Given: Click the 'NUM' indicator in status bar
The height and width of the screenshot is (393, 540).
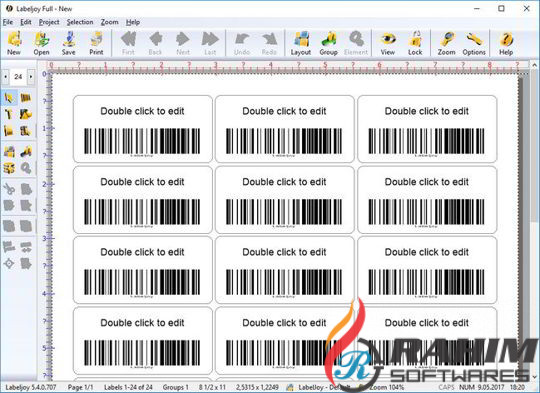Looking at the screenshot, I should click(x=467, y=387).
